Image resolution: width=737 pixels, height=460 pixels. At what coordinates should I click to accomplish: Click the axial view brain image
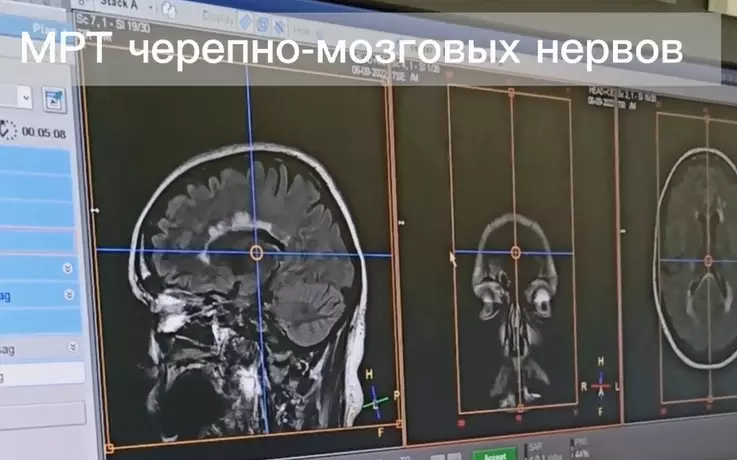[x=695, y=257]
